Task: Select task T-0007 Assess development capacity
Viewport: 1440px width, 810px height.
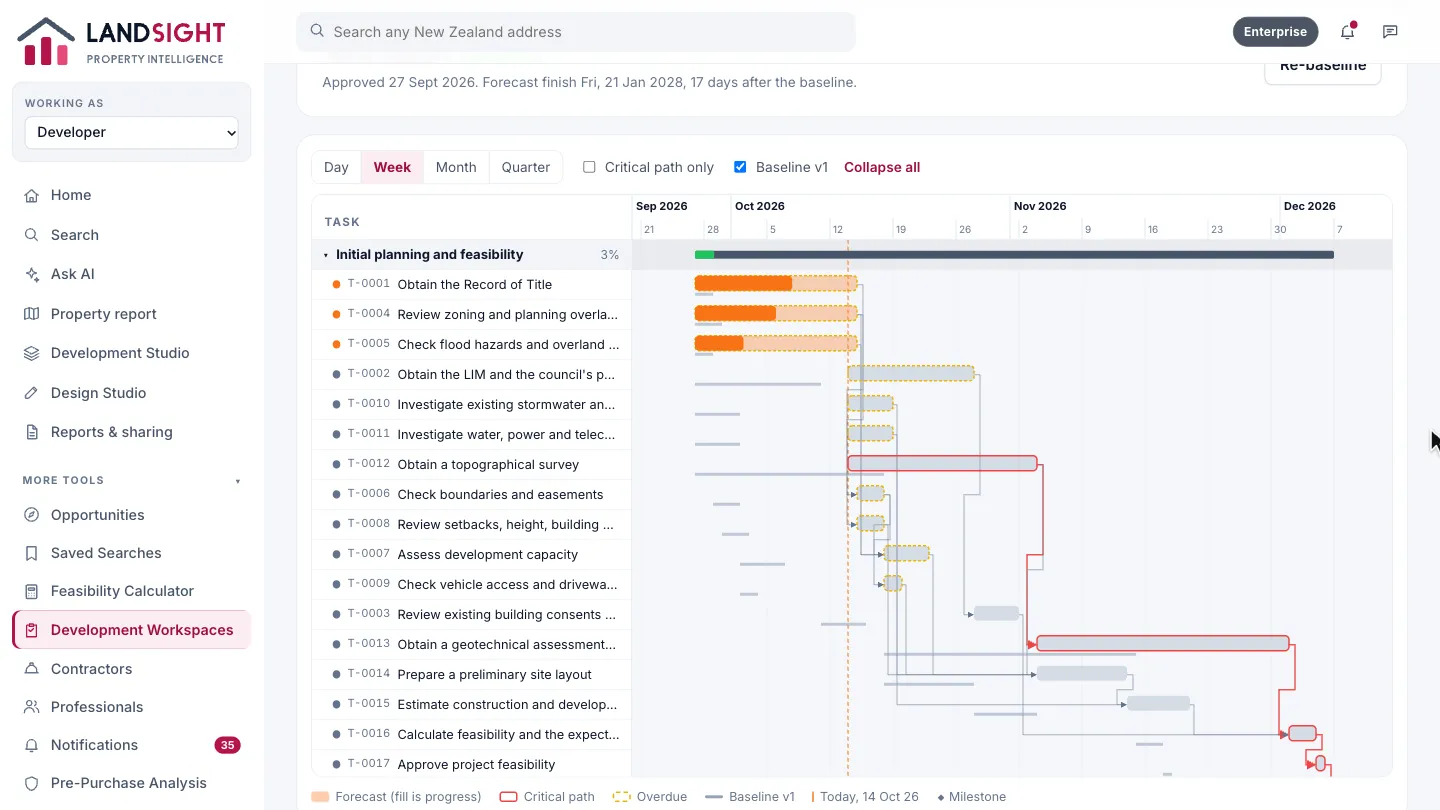Action: 472,555
